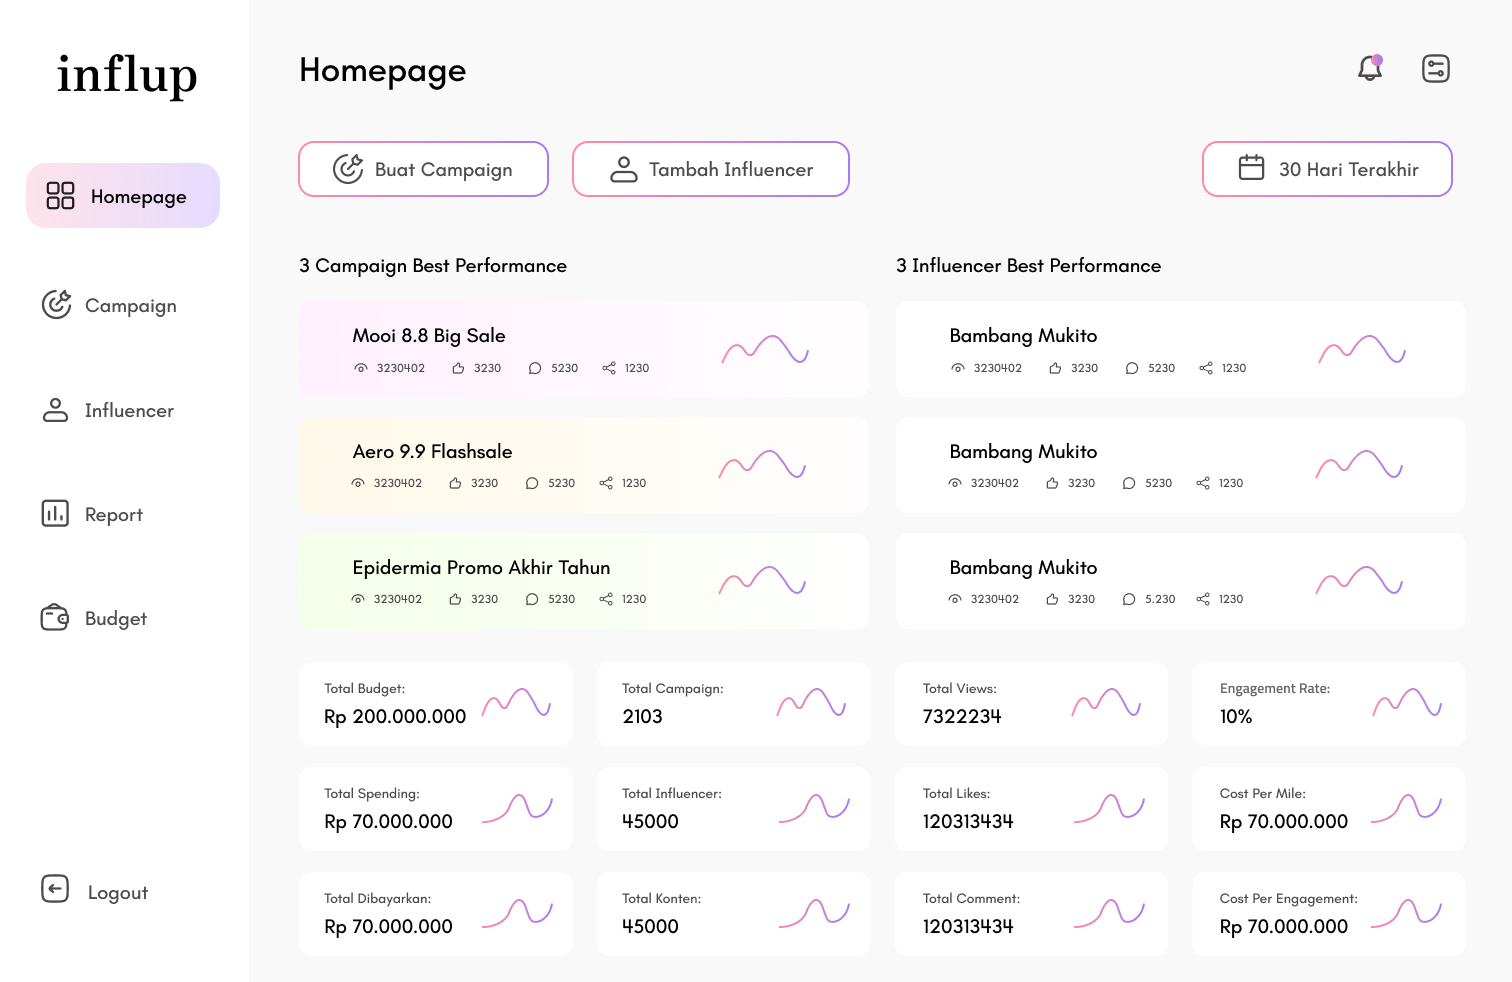Open the 30 Hari Terakhir date range selector
Image resolution: width=1512 pixels, height=982 pixels.
1327,169
